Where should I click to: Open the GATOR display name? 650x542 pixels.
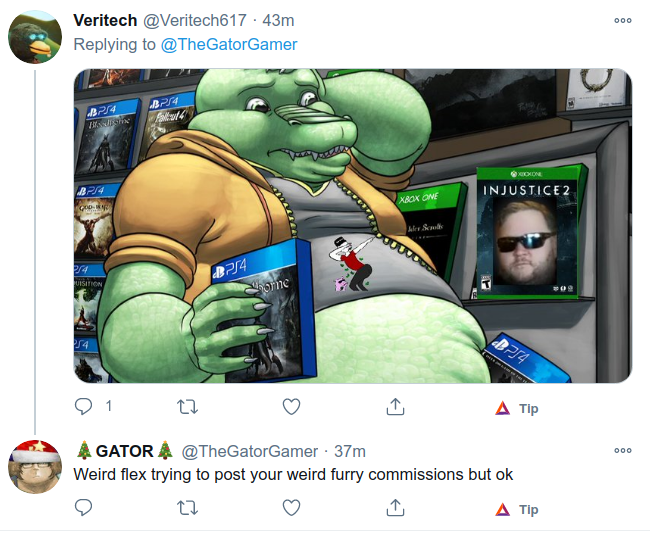click(125, 451)
